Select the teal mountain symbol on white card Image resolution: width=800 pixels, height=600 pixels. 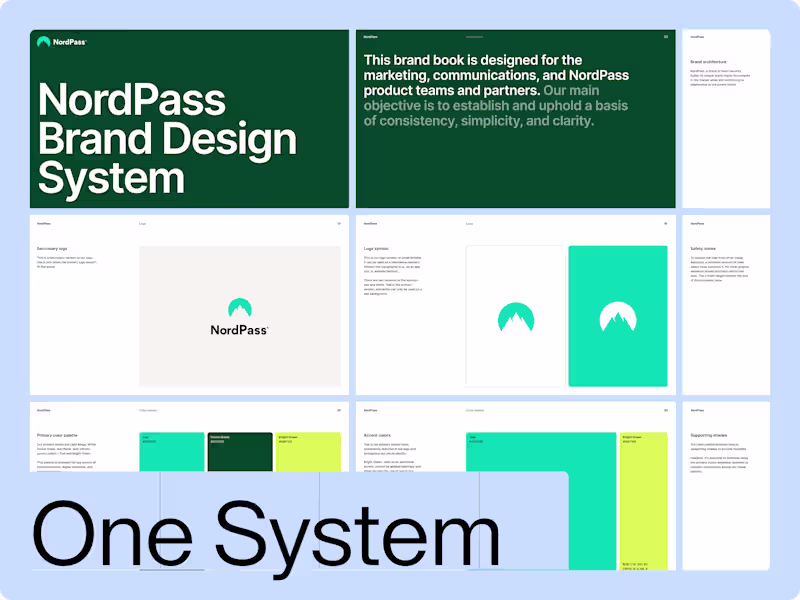pyautogui.click(x=516, y=317)
